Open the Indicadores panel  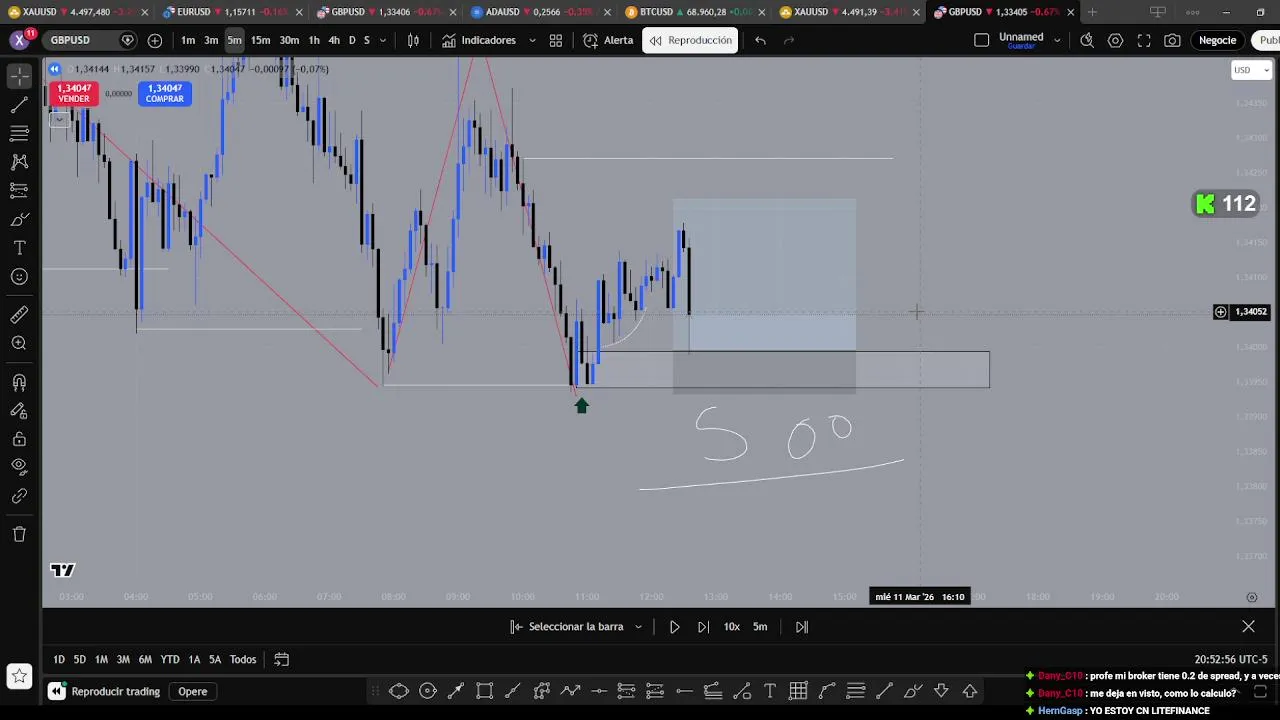tap(479, 40)
